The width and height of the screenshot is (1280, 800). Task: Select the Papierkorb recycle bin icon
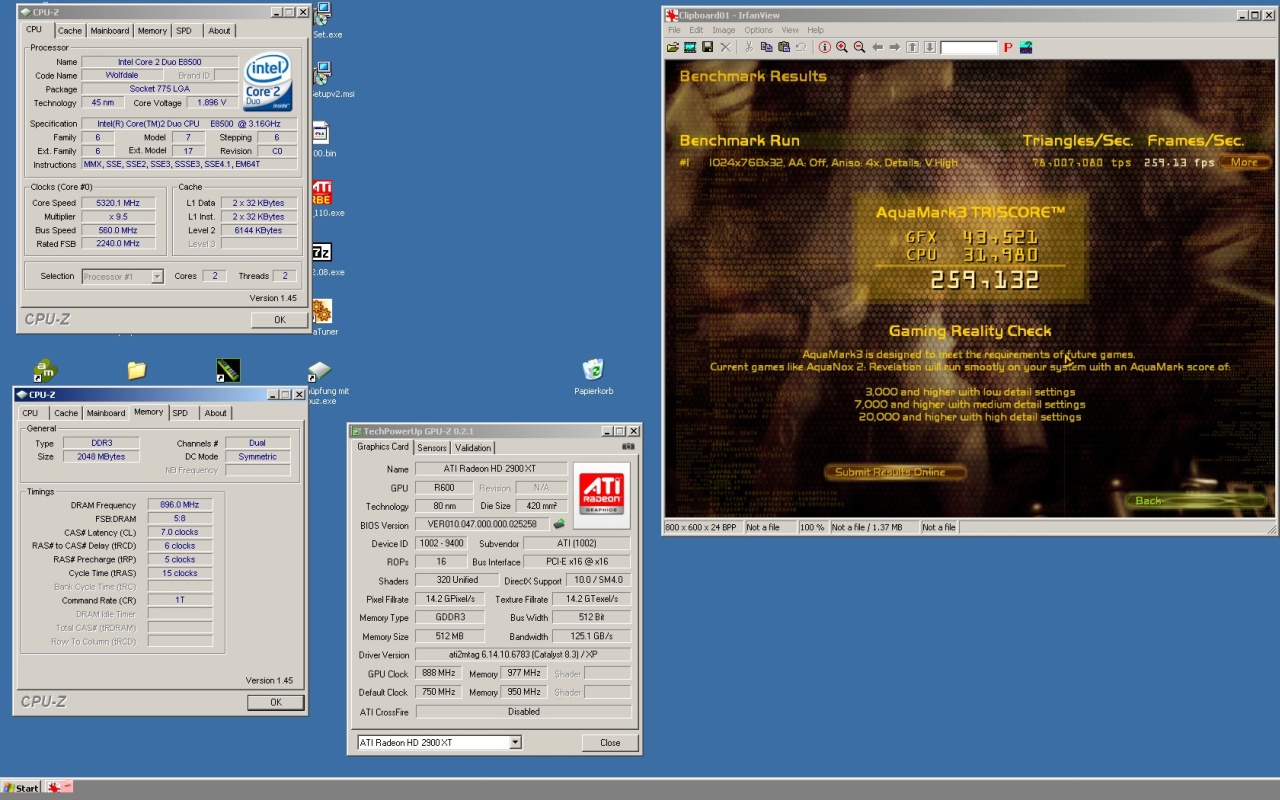pos(593,371)
